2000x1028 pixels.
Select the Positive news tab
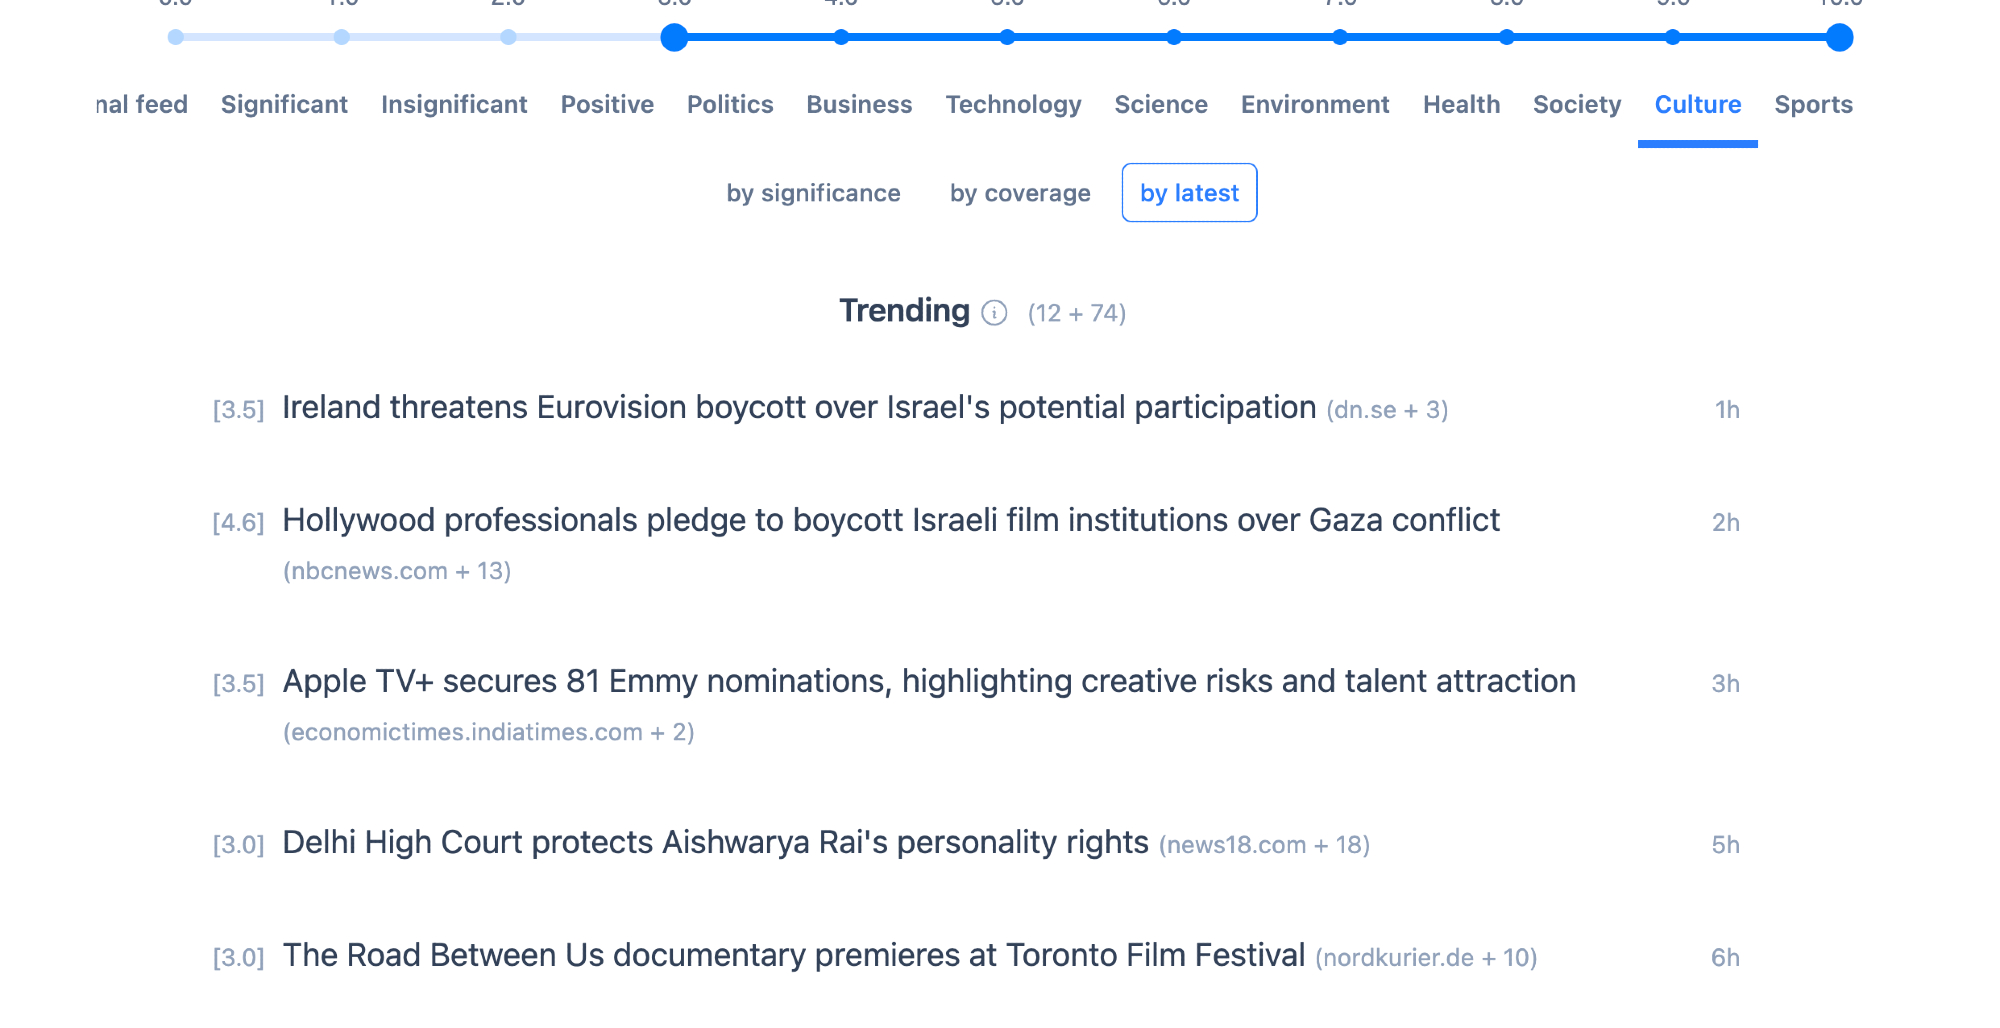(607, 105)
